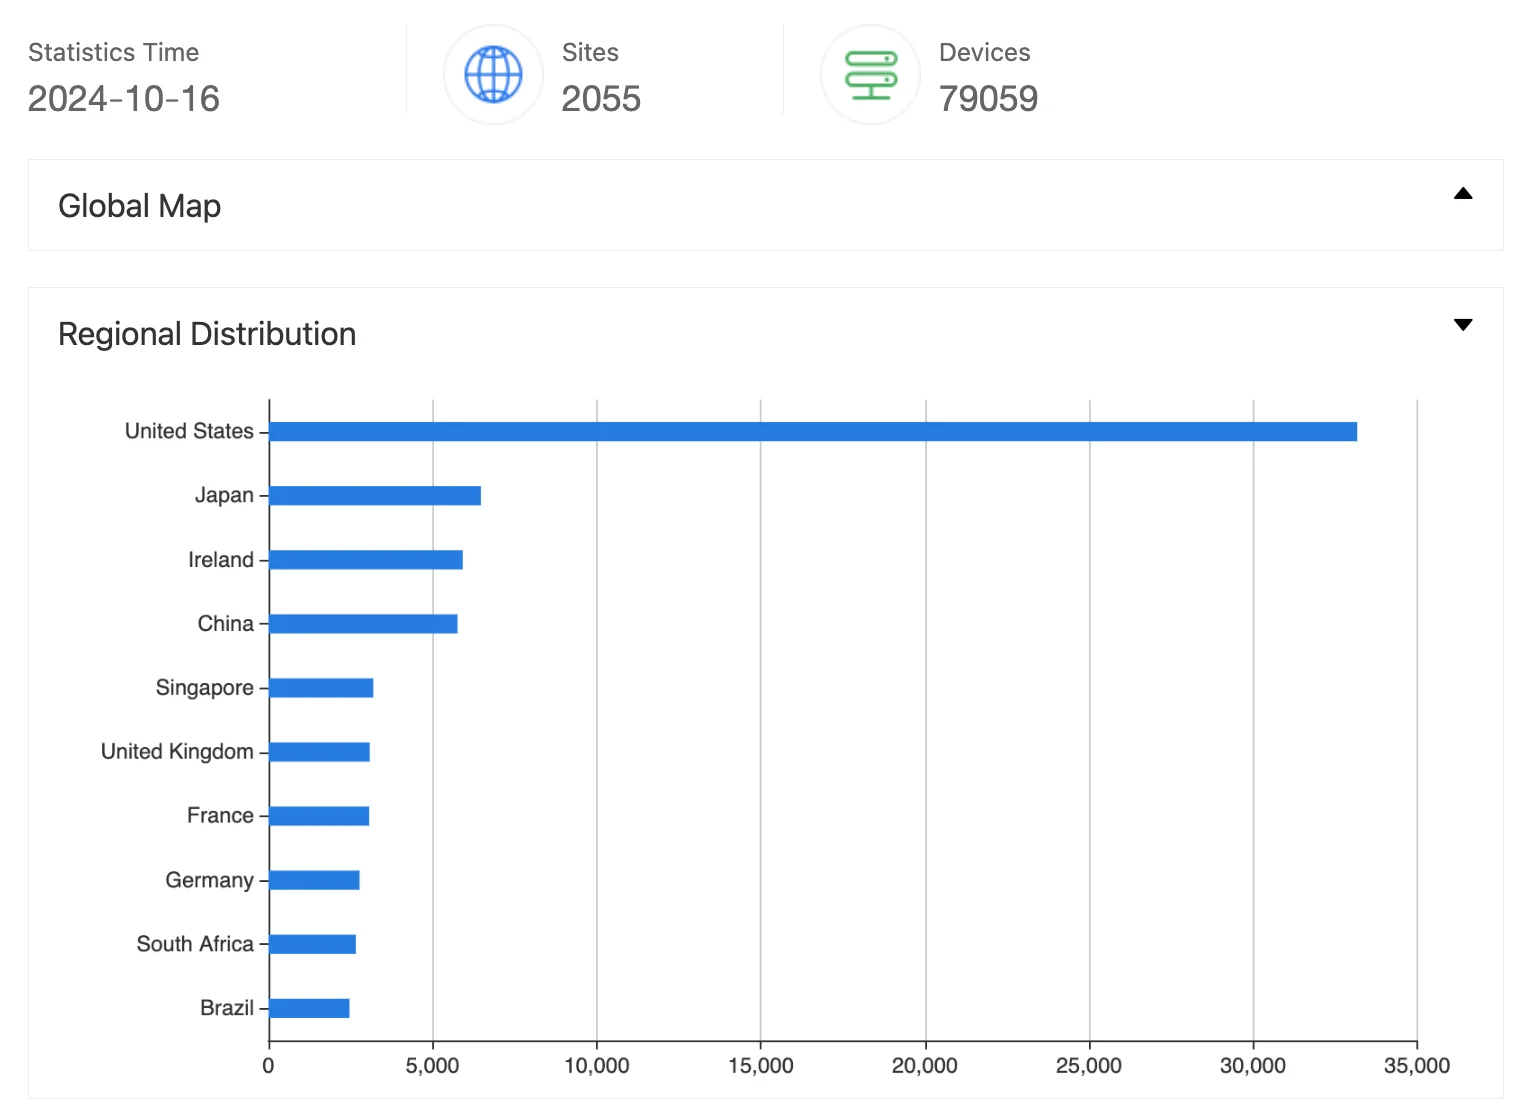
Task: Click the Global Map heading
Action: [x=140, y=206]
